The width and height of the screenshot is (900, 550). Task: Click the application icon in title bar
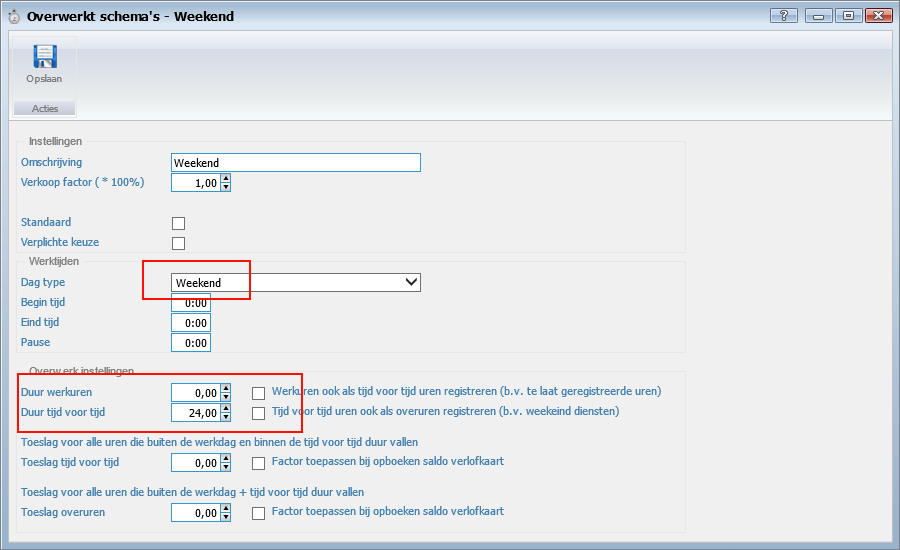tap(12, 15)
